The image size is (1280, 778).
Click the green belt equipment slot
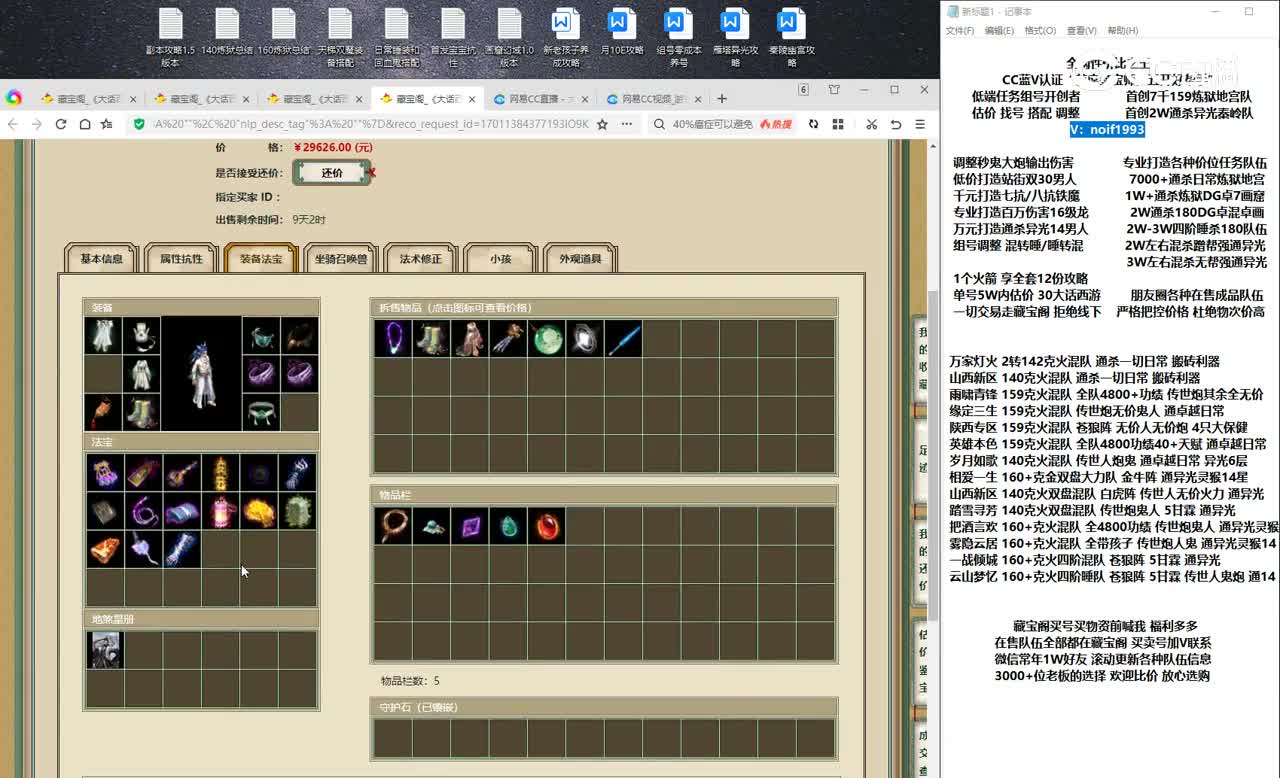(261, 411)
